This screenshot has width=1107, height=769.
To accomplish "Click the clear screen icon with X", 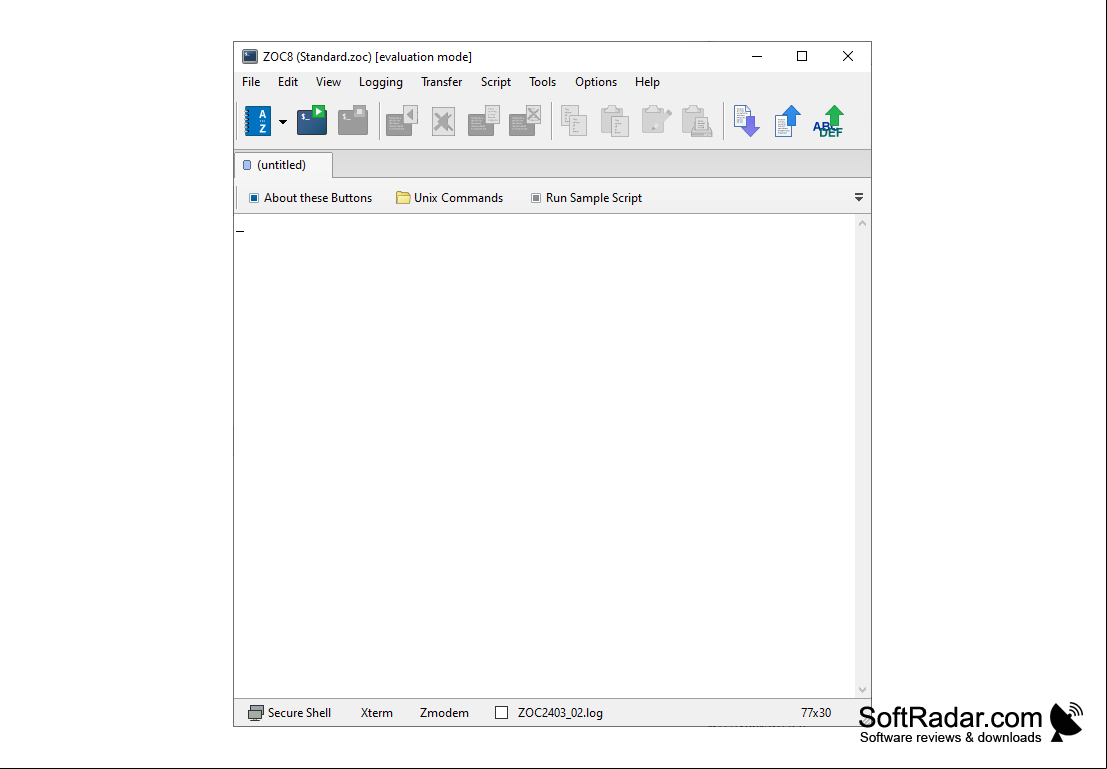I will [x=443, y=121].
